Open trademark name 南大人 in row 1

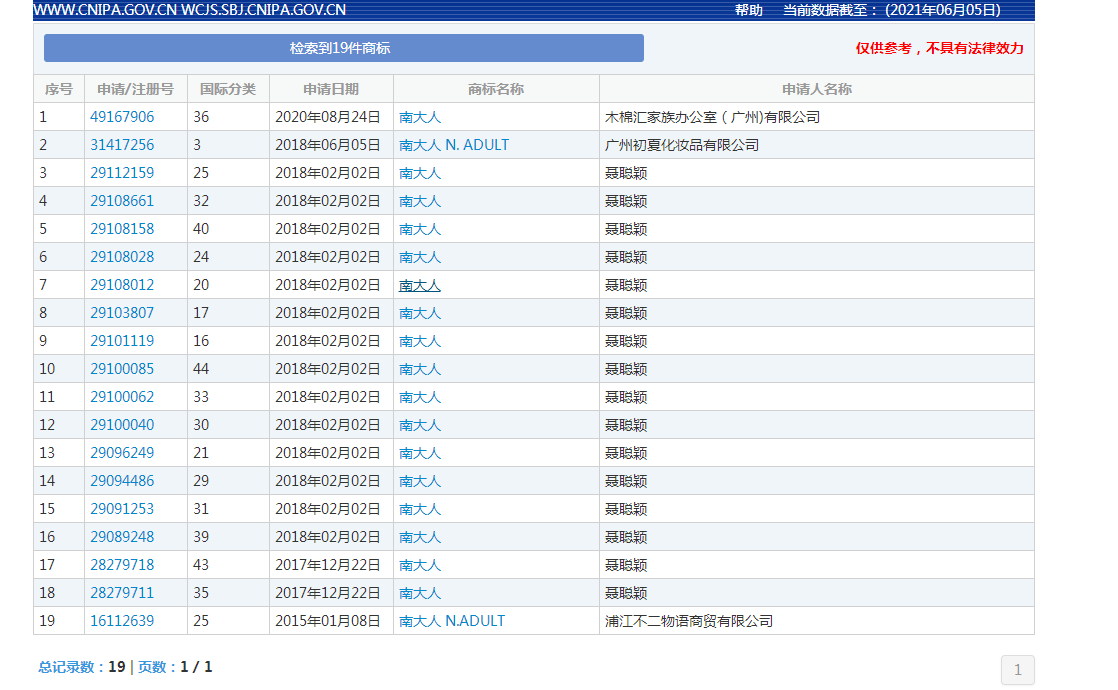pos(419,116)
